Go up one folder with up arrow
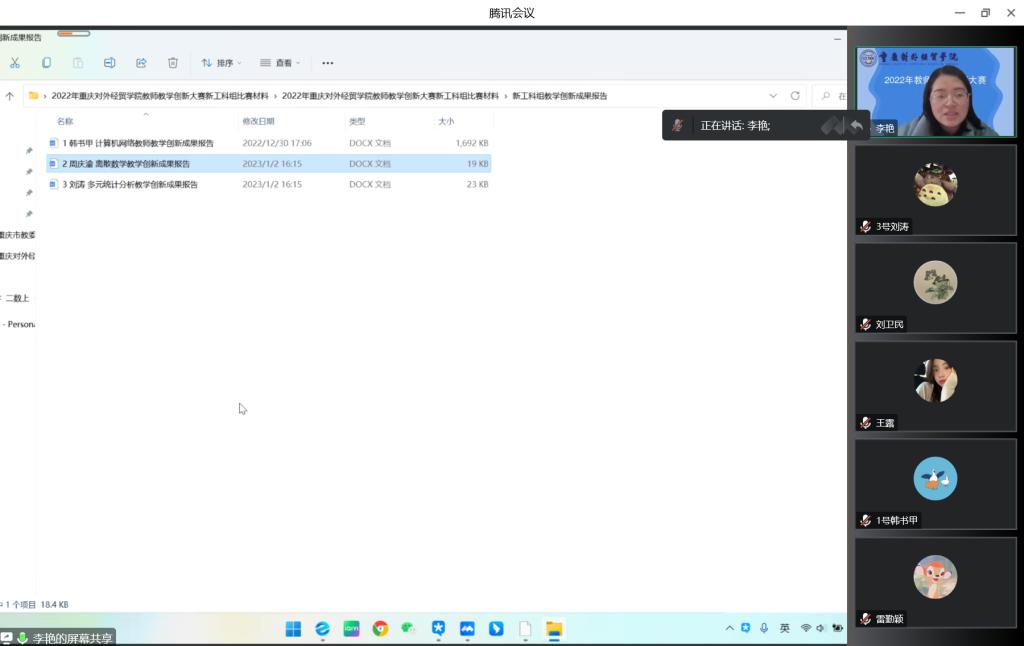1024x646 pixels. click(10, 96)
